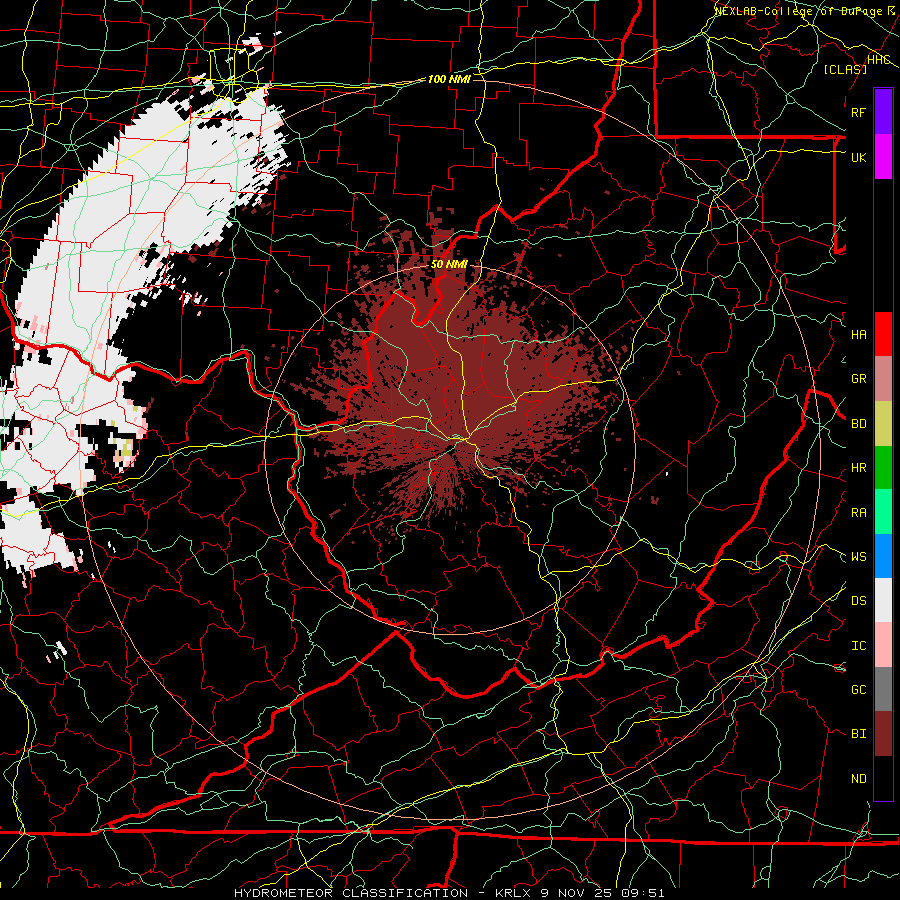Click the 100 NMI range ring label
This screenshot has width=900, height=900.
tap(449, 79)
